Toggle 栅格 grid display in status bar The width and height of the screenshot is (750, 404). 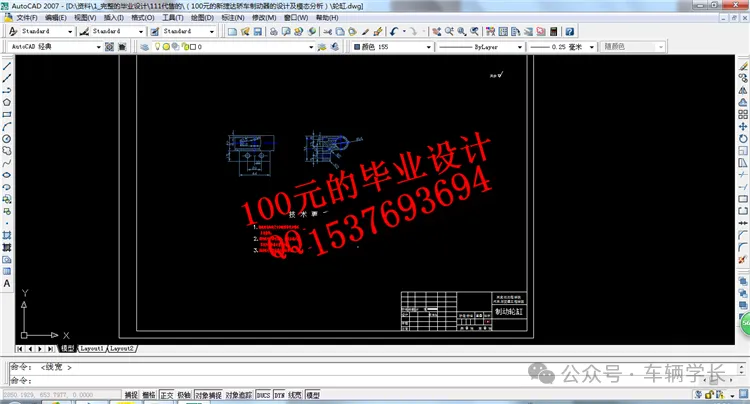point(149,395)
